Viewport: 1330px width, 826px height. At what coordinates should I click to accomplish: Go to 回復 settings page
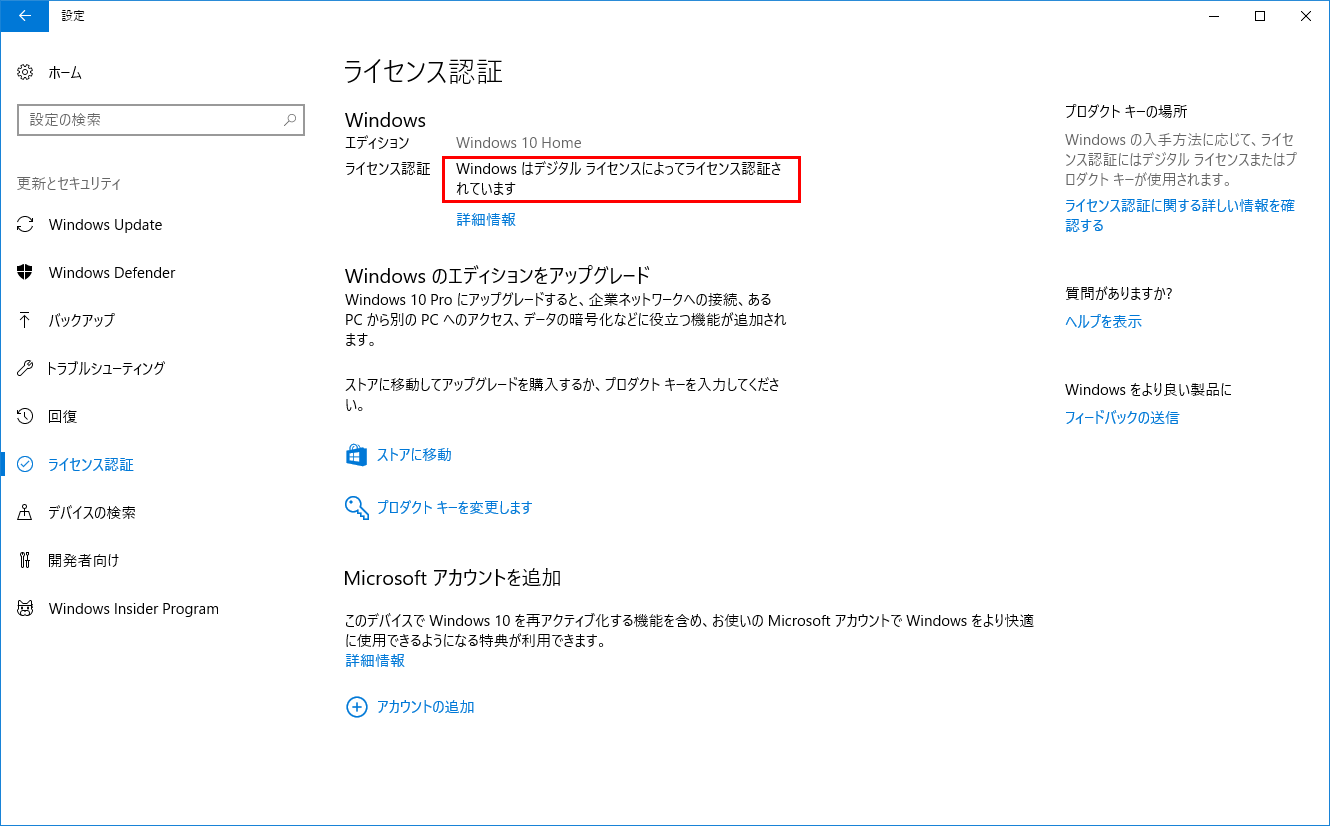[63, 417]
